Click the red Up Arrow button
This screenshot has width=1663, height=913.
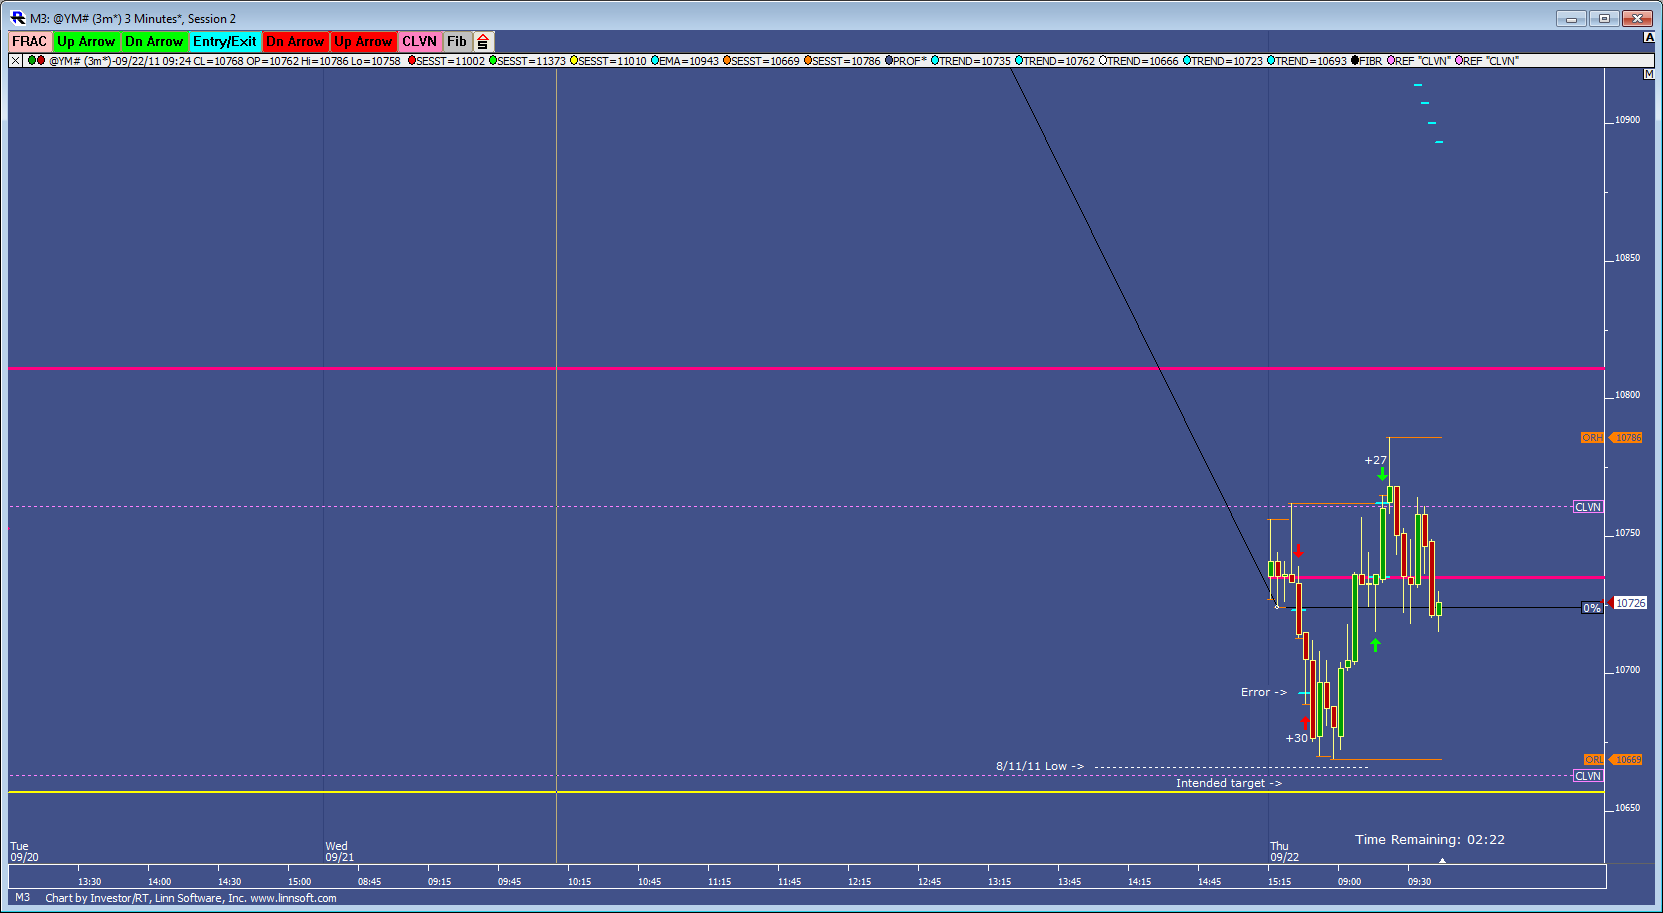pos(363,41)
